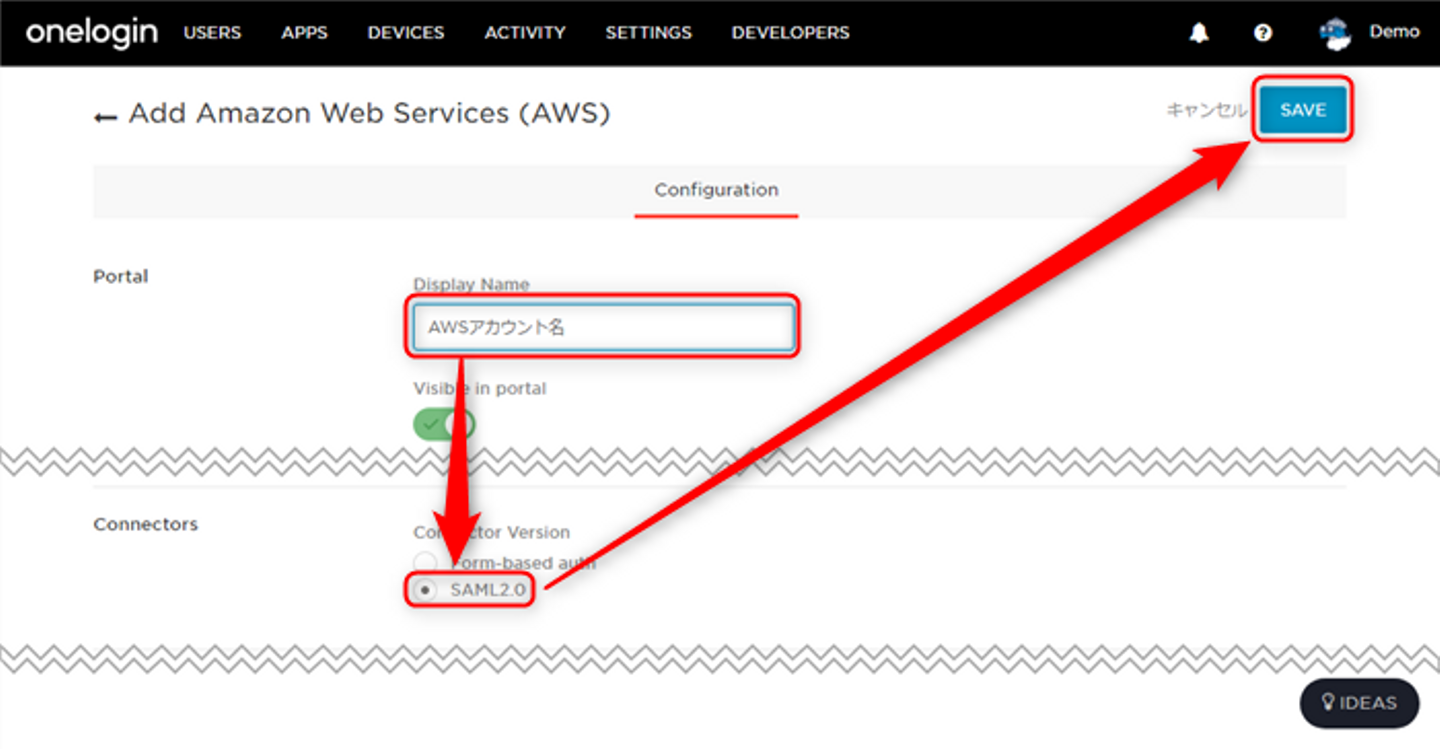Image resolution: width=1440 pixels, height=749 pixels.
Task: Toggle the Visible in portal switch
Action: [443, 425]
